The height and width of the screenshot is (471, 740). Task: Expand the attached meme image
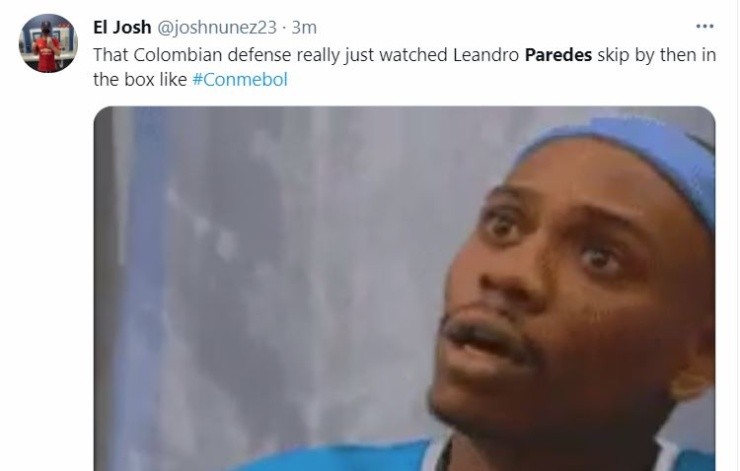(x=404, y=288)
